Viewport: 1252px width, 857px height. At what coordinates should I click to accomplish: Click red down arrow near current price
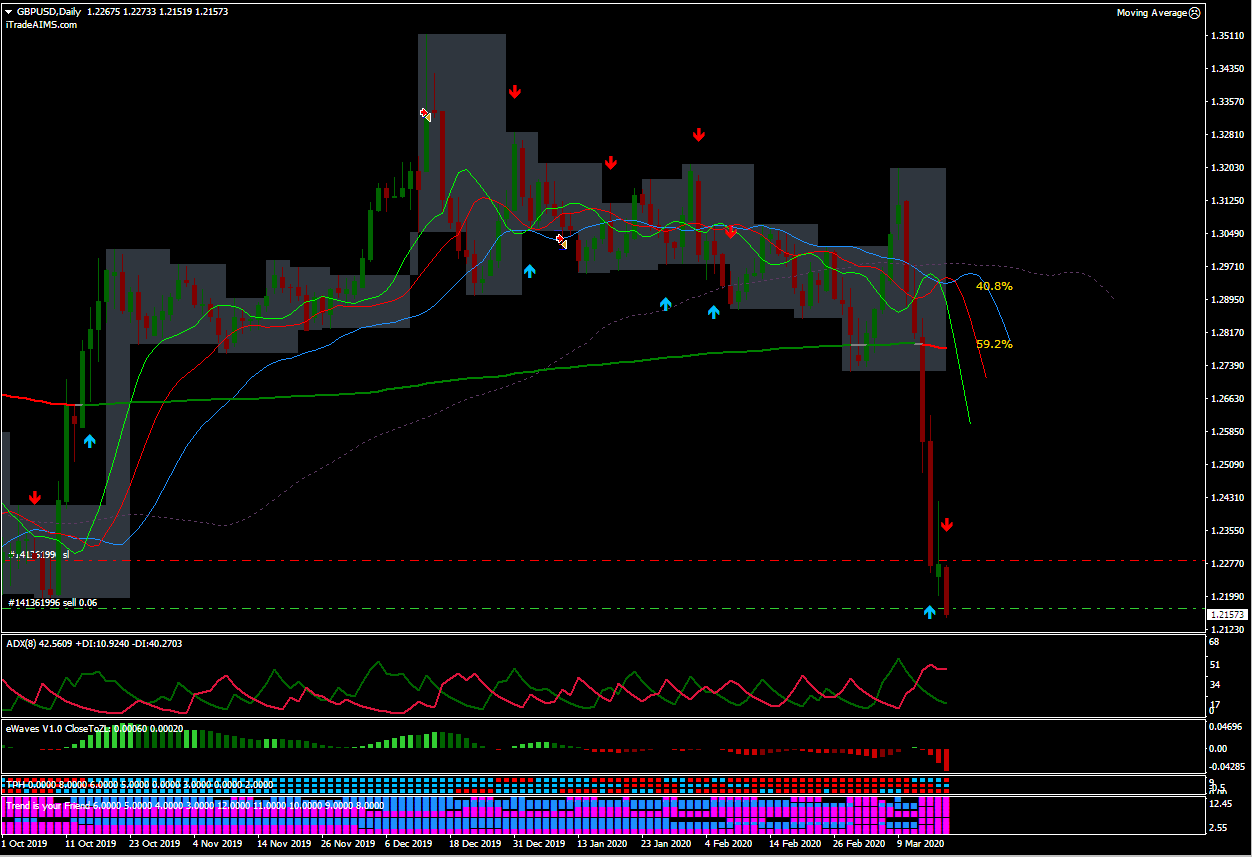(x=946, y=524)
